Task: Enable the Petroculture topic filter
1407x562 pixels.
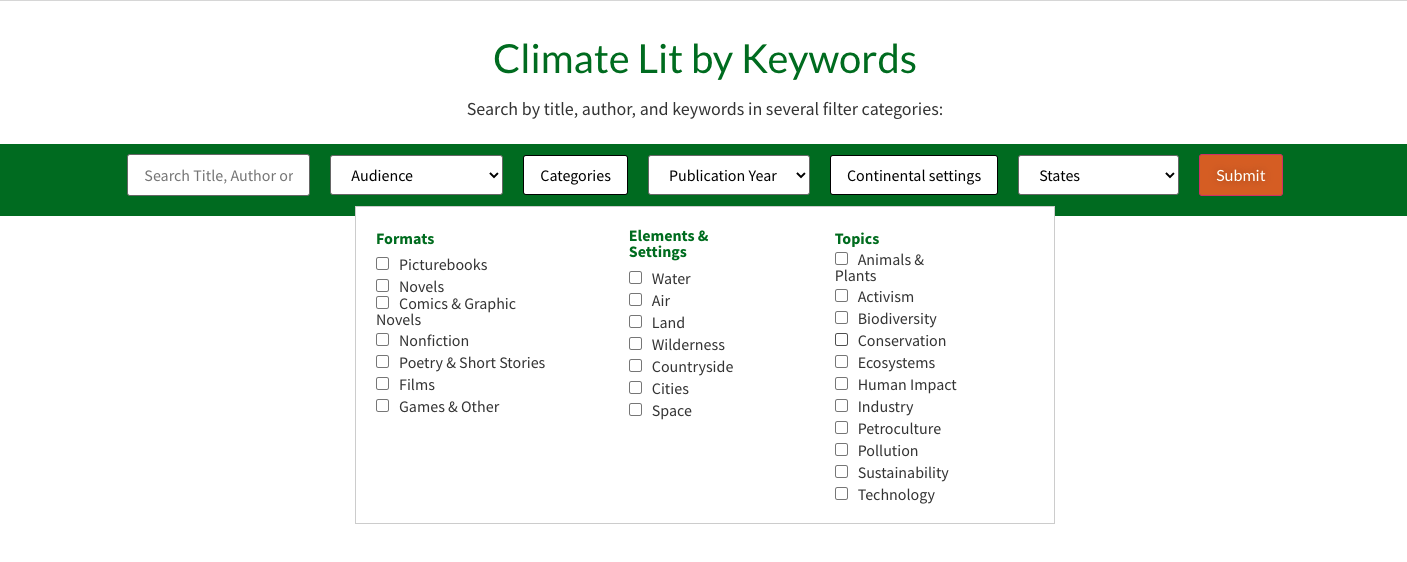Action: (841, 428)
